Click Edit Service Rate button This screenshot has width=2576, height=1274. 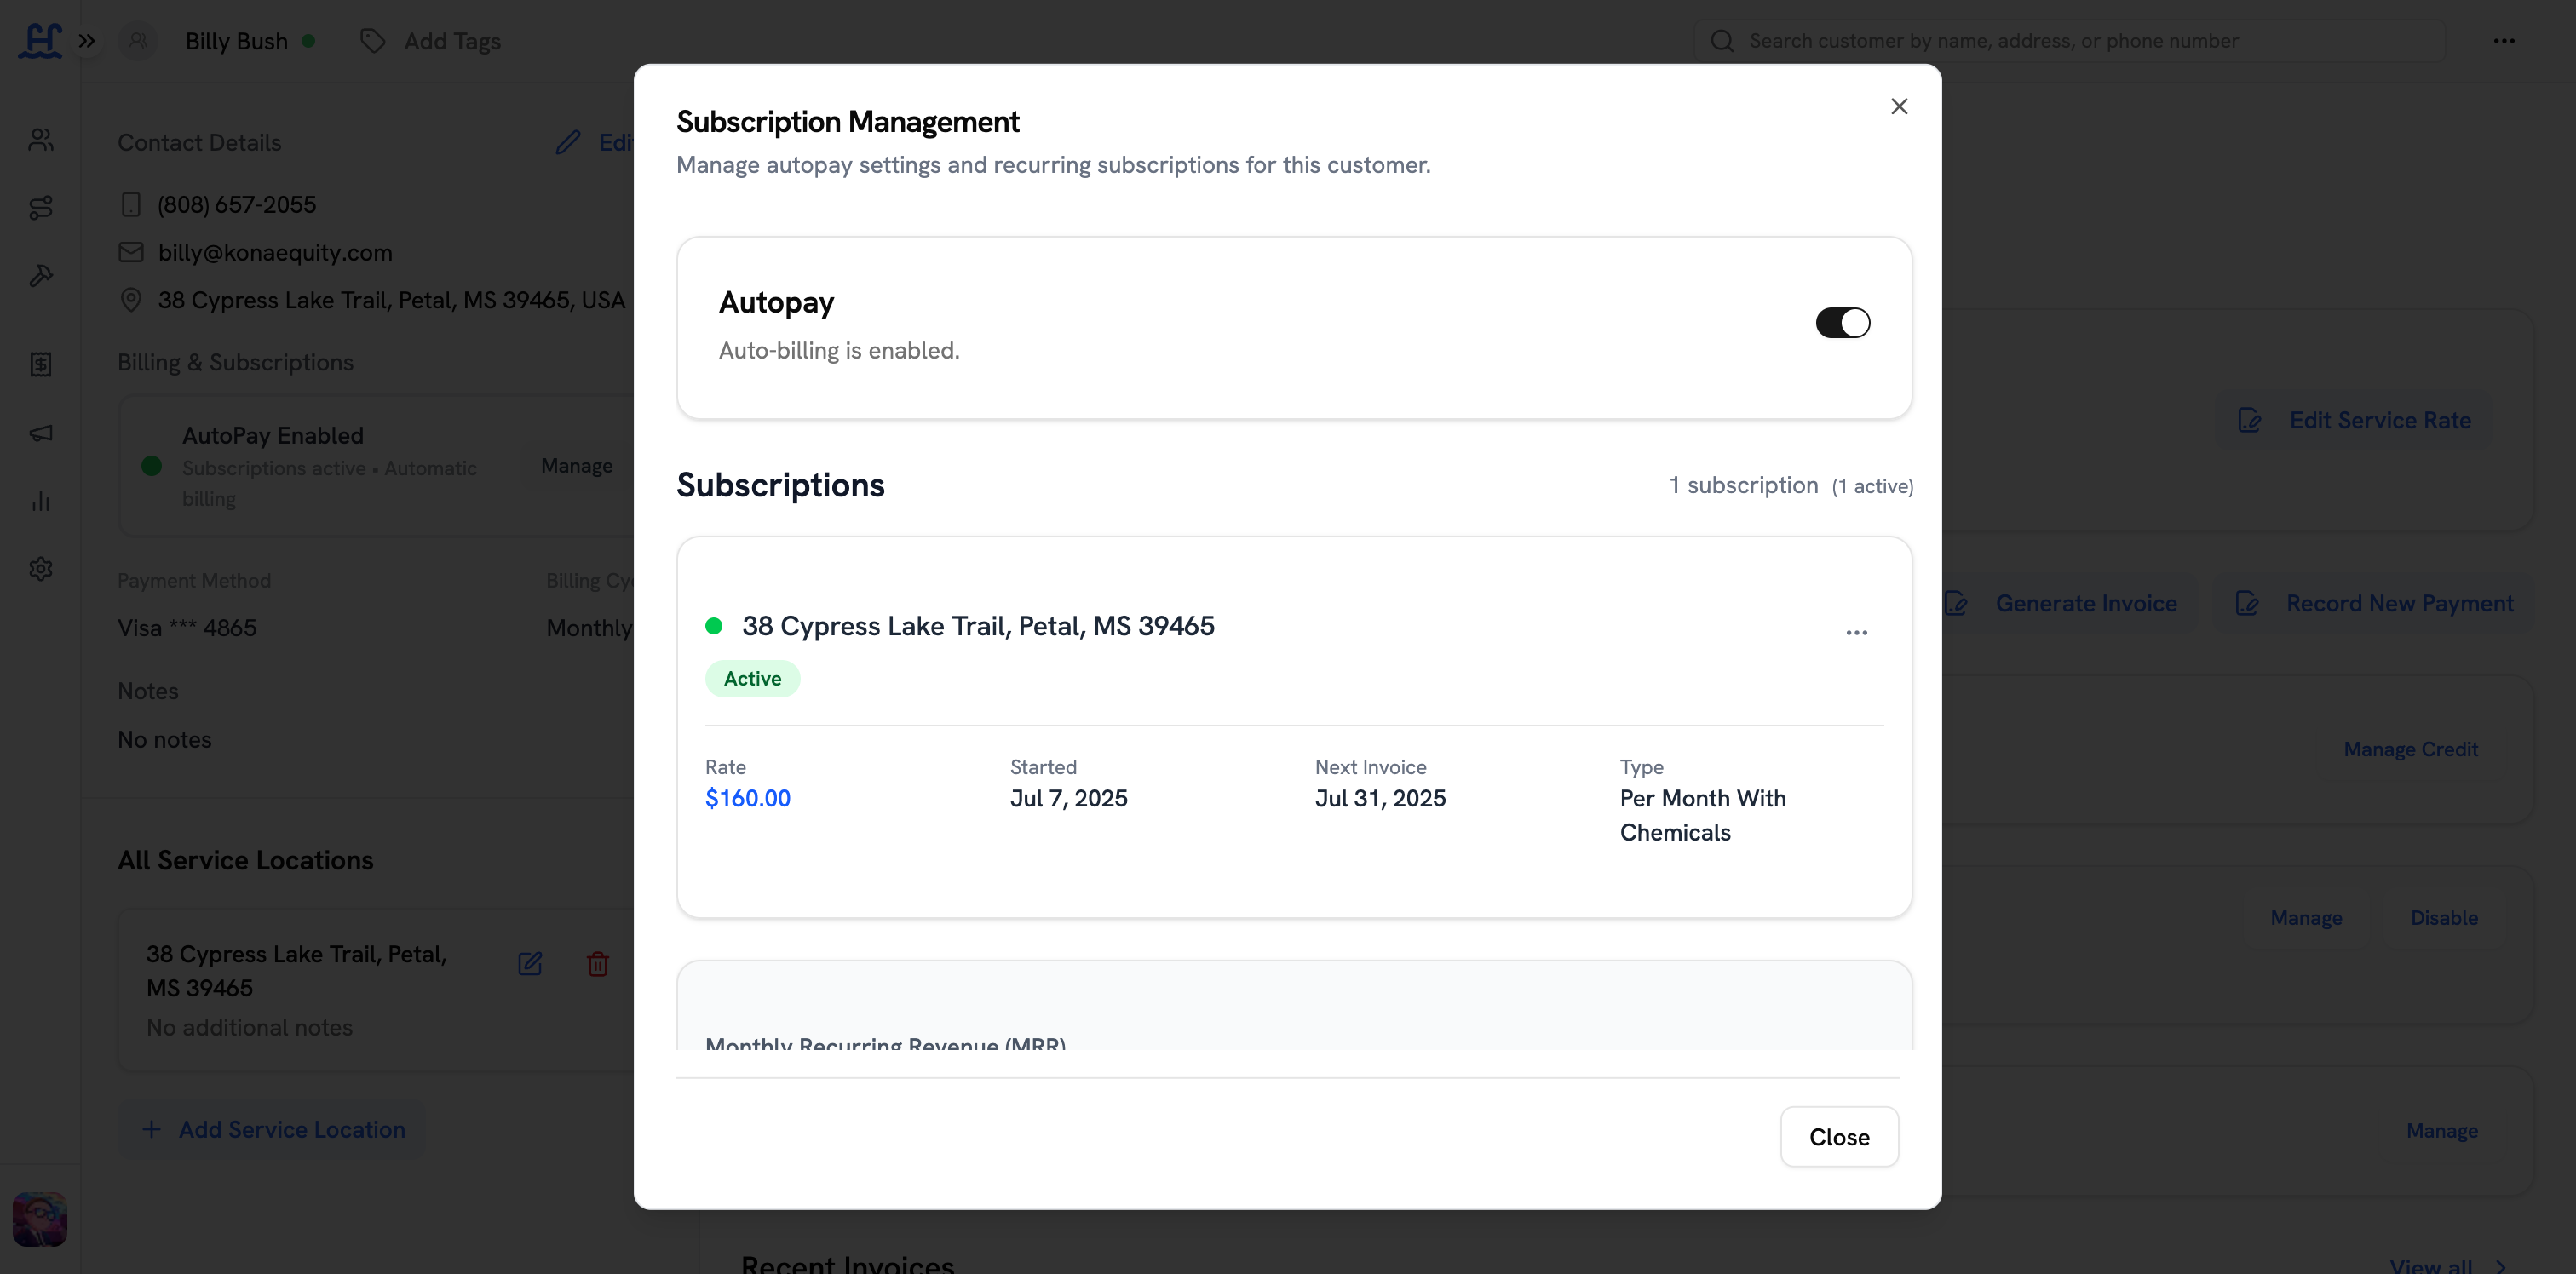tap(2355, 420)
